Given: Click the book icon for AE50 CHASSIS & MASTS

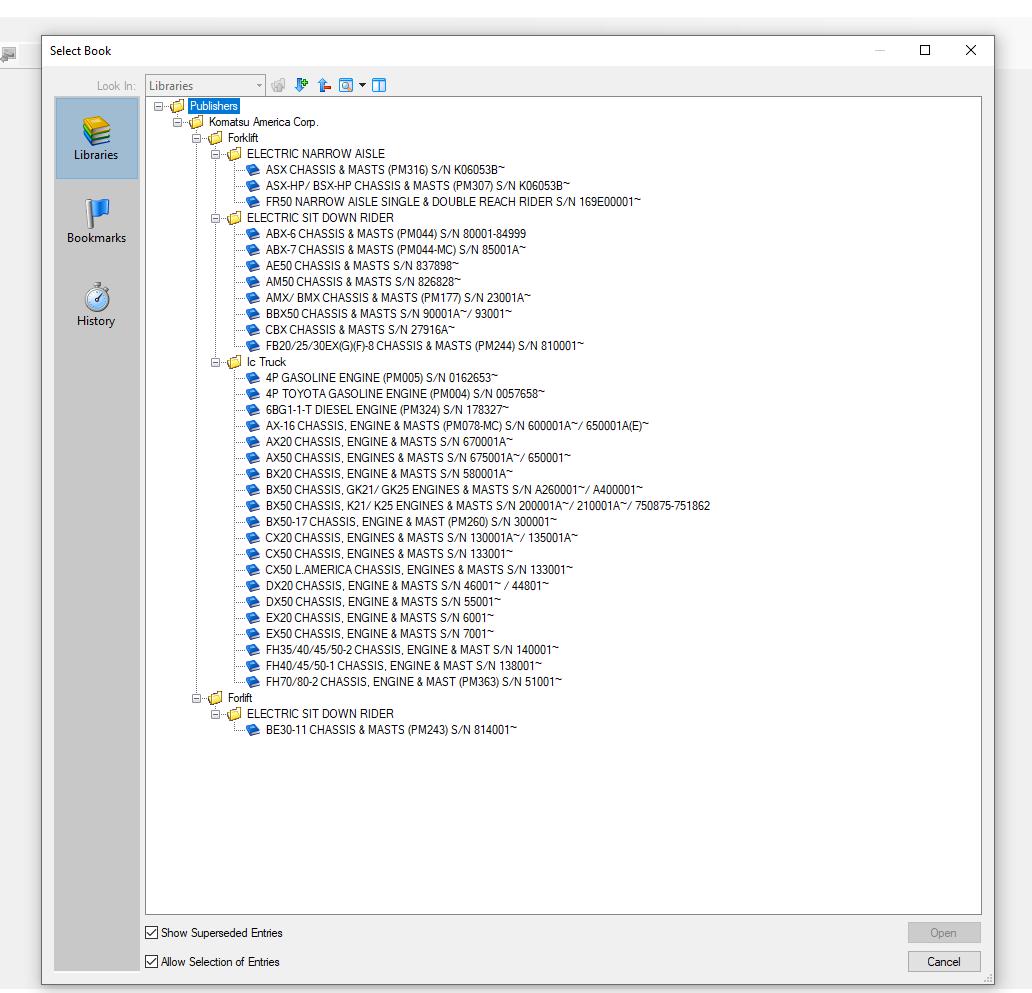Looking at the screenshot, I should click(253, 266).
